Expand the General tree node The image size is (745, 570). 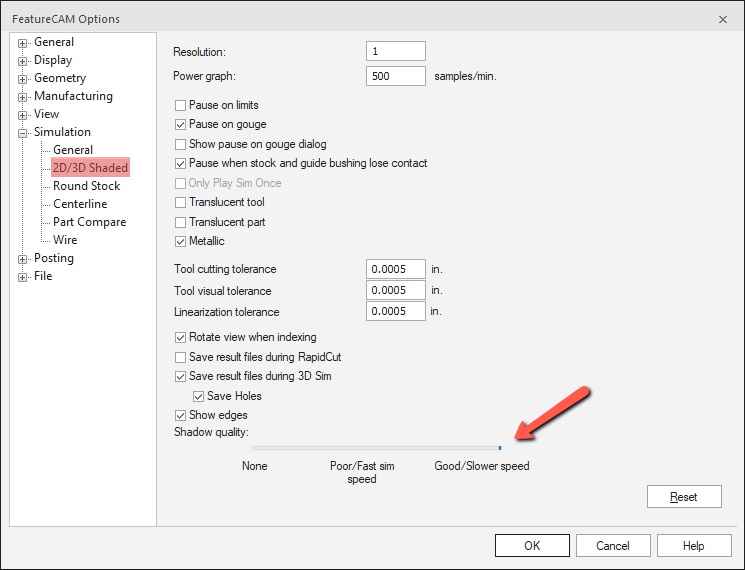[x=22, y=43]
